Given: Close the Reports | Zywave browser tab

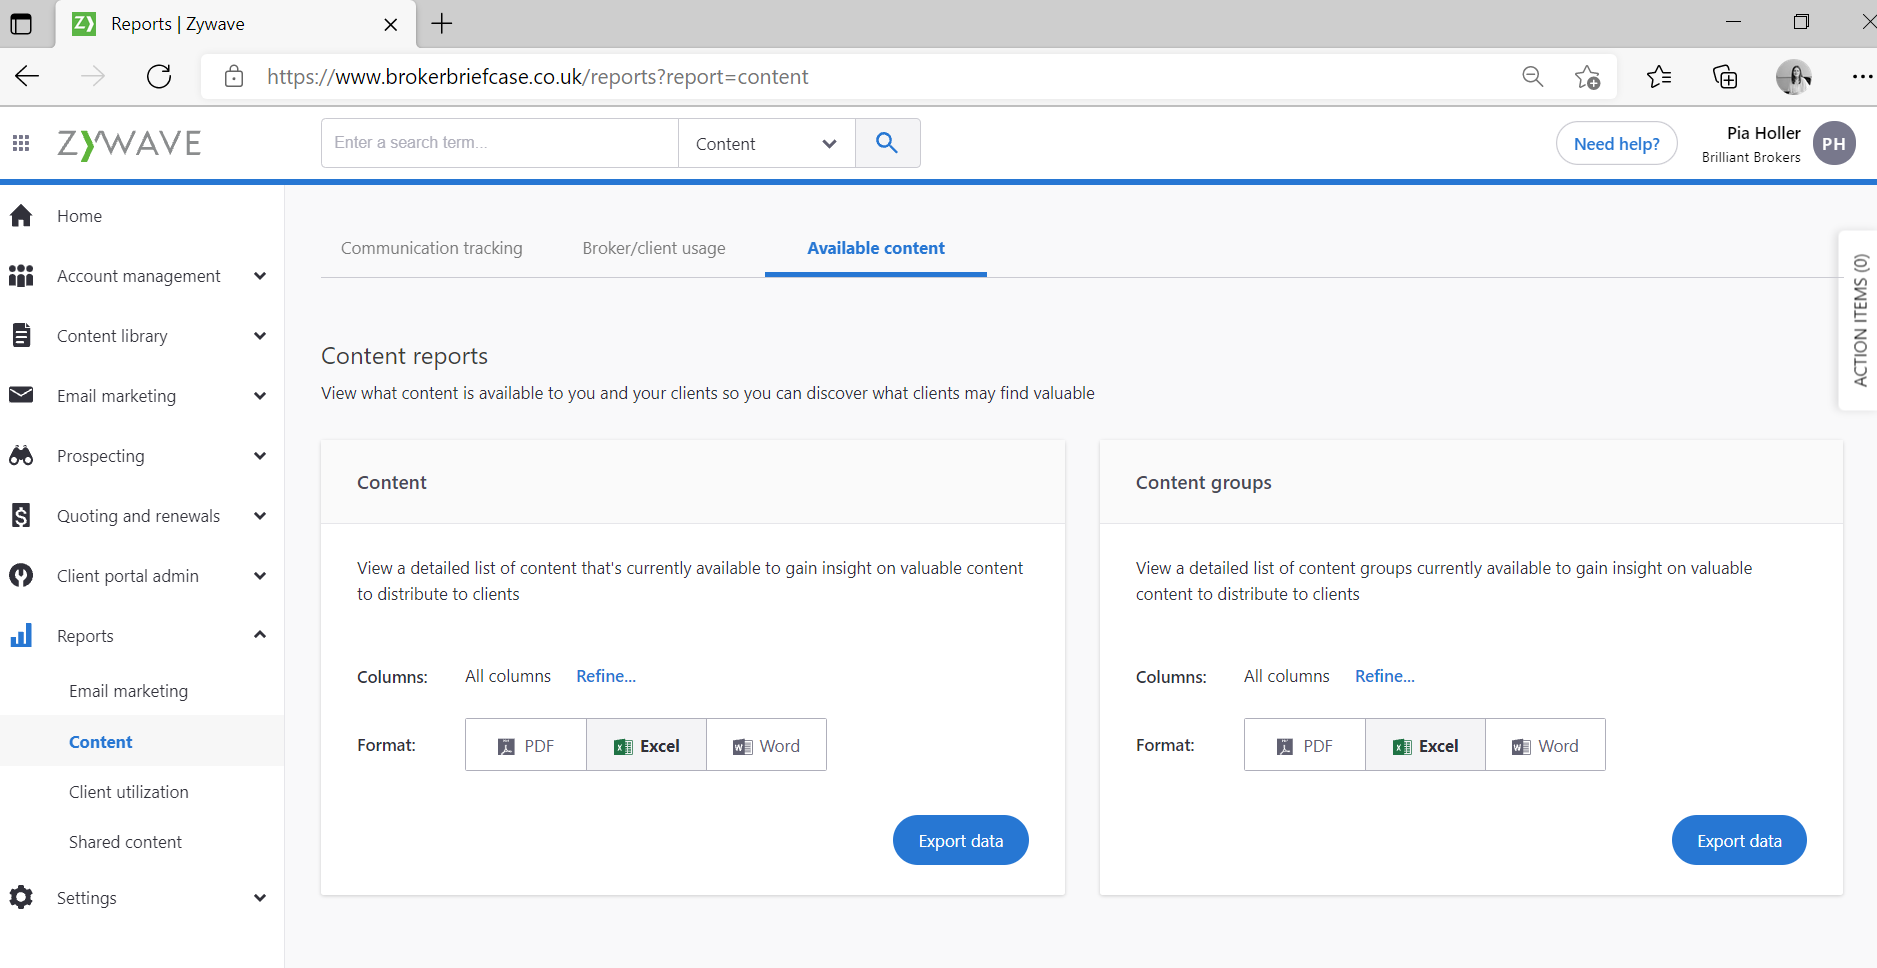Looking at the screenshot, I should click(391, 24).
